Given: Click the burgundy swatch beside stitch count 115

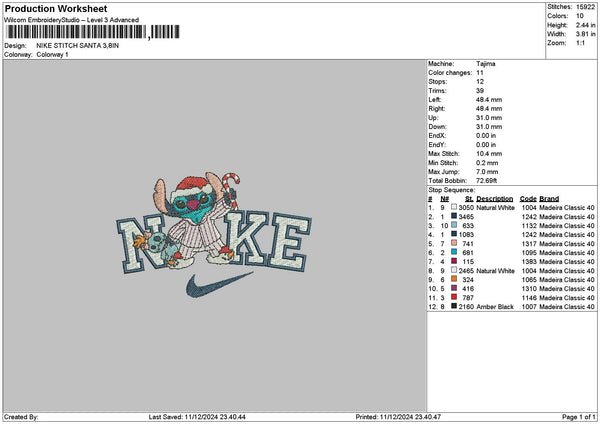Looking at the screenshot, I should point(454,261).
